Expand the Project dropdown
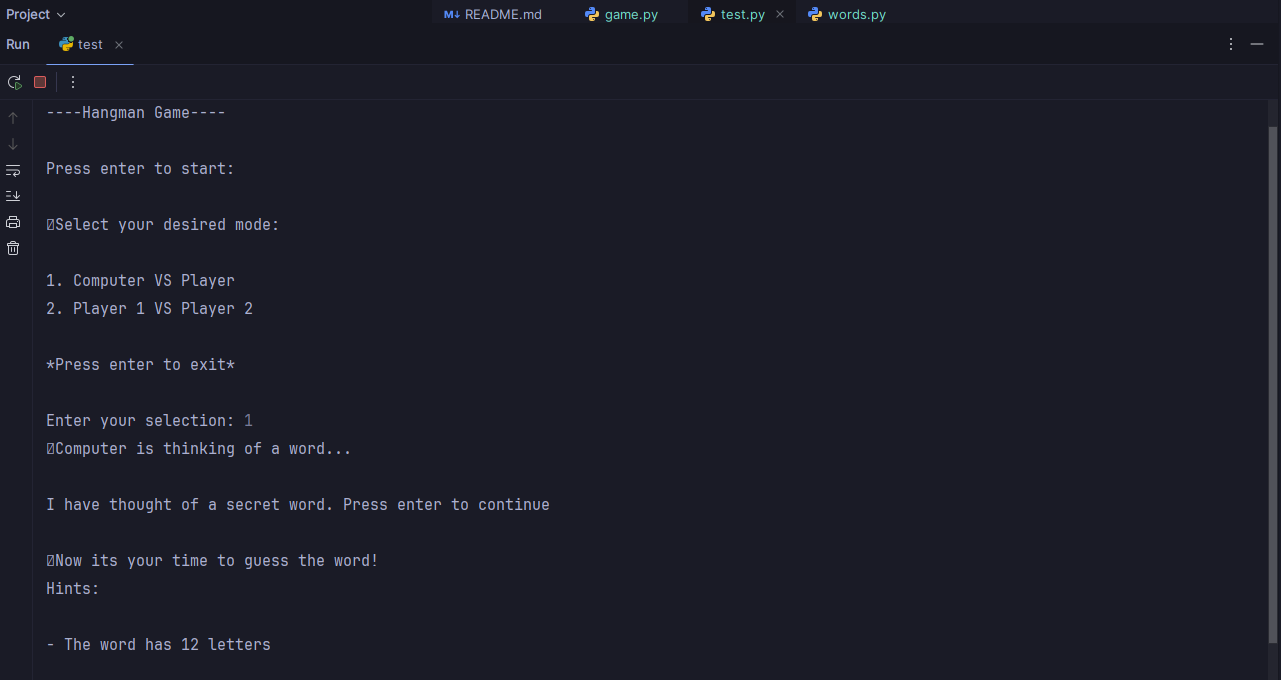This screenshot has width=1281, height=680. 36,14
